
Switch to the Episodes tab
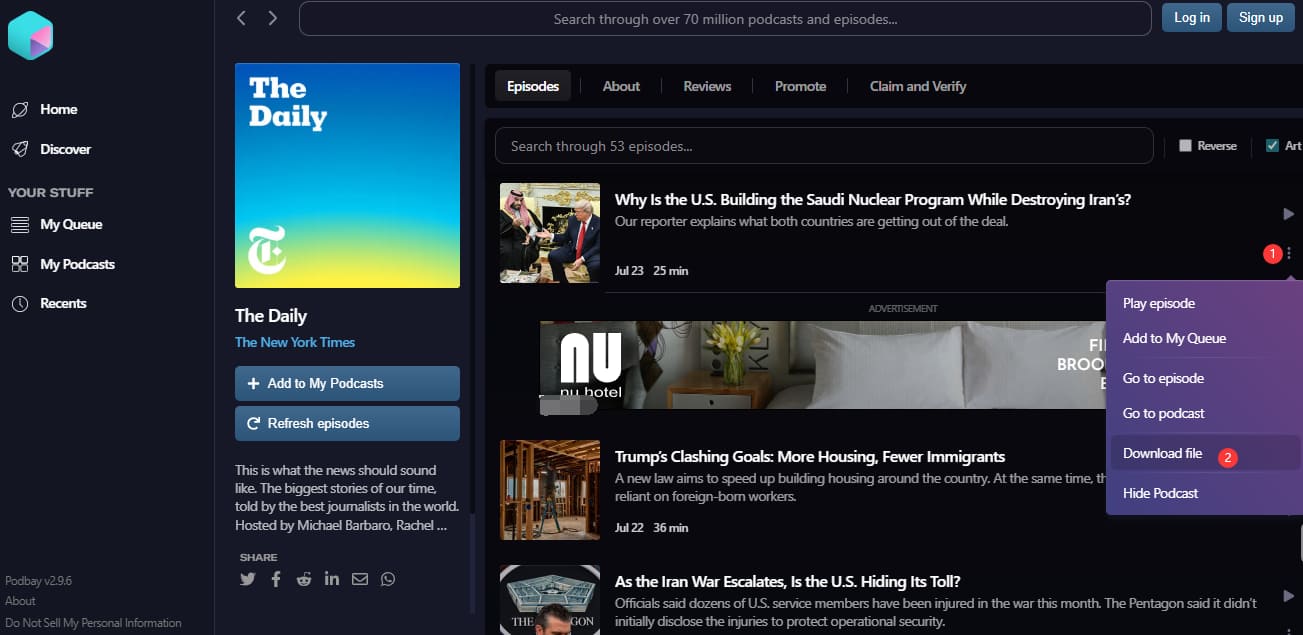point(533,86)
